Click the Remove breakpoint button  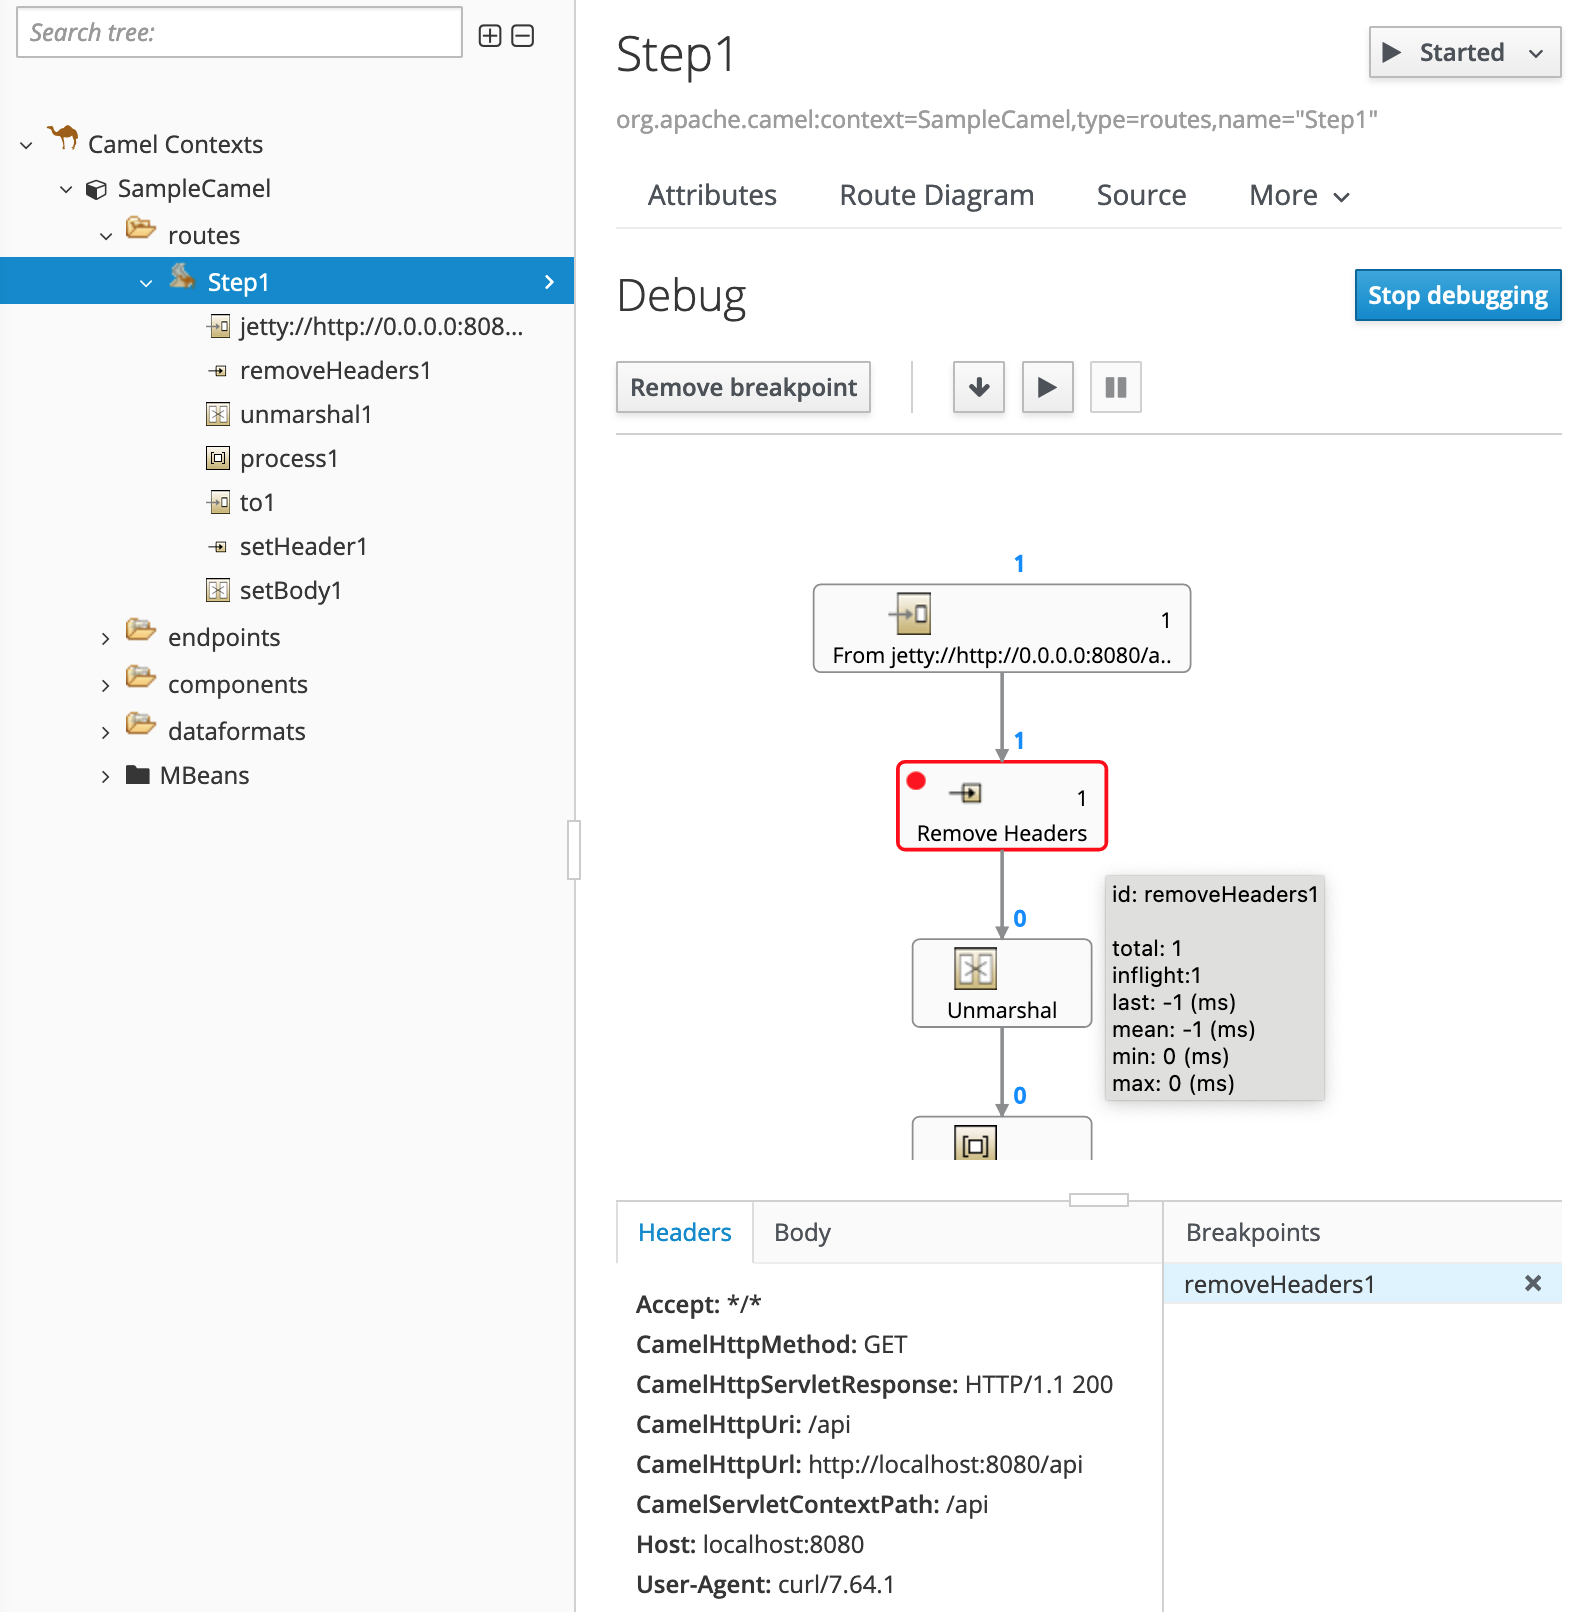click(x=743, y=387)
